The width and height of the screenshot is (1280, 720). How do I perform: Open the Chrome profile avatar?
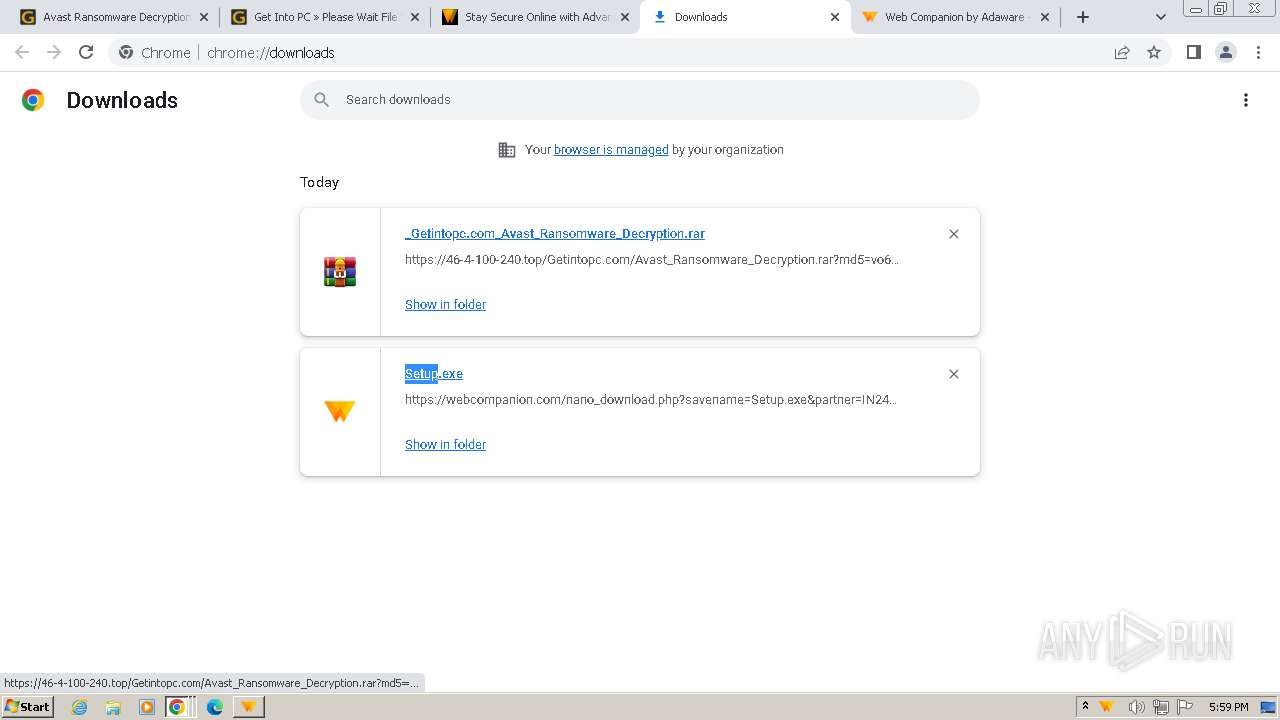[x=1225, y=52]
